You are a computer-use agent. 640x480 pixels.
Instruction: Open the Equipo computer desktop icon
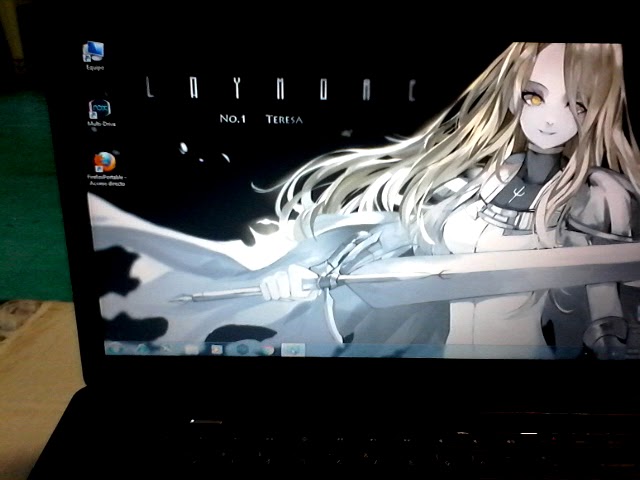click(93, 51)
